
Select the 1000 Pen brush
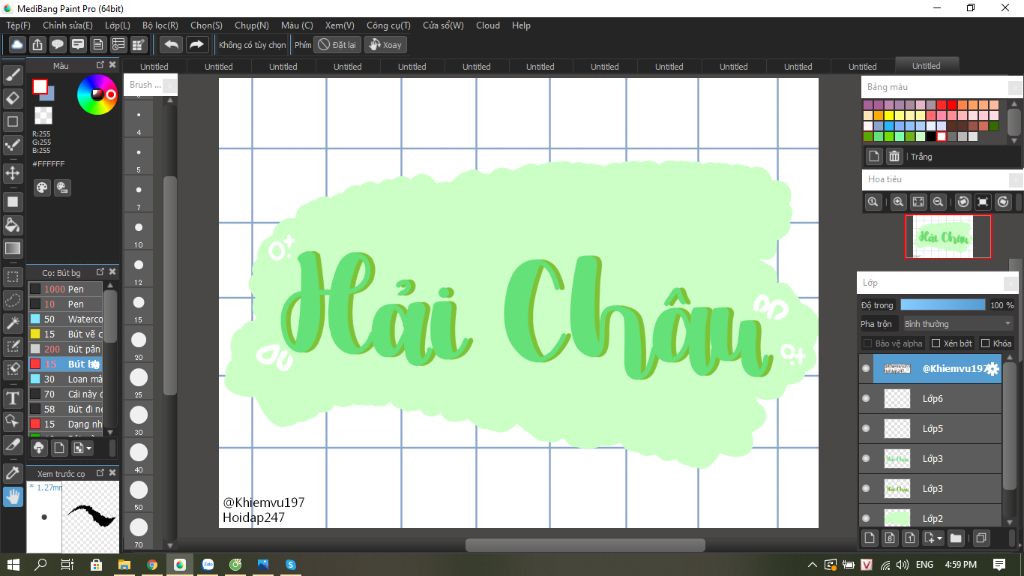pos(65,289)
